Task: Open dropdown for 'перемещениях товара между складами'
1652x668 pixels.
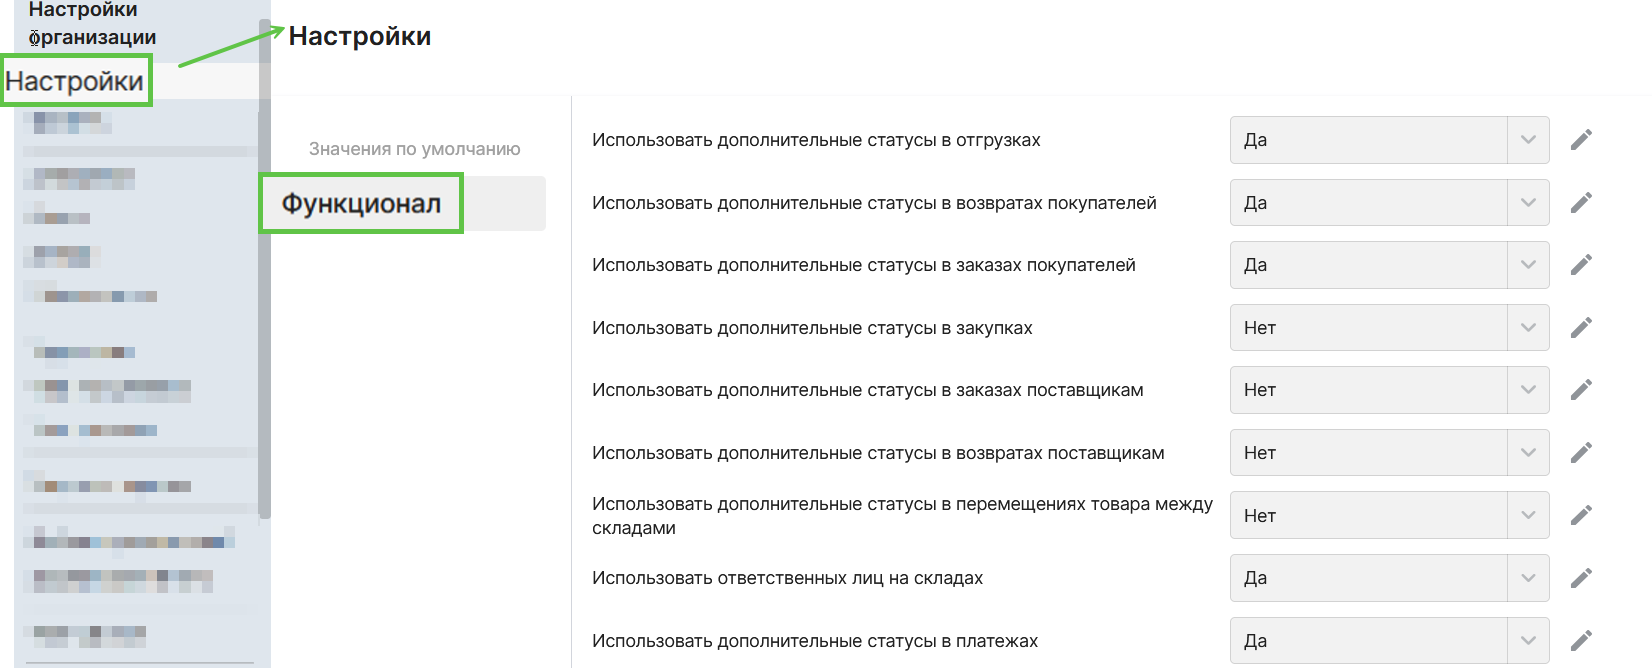Action: [1528, 516]
